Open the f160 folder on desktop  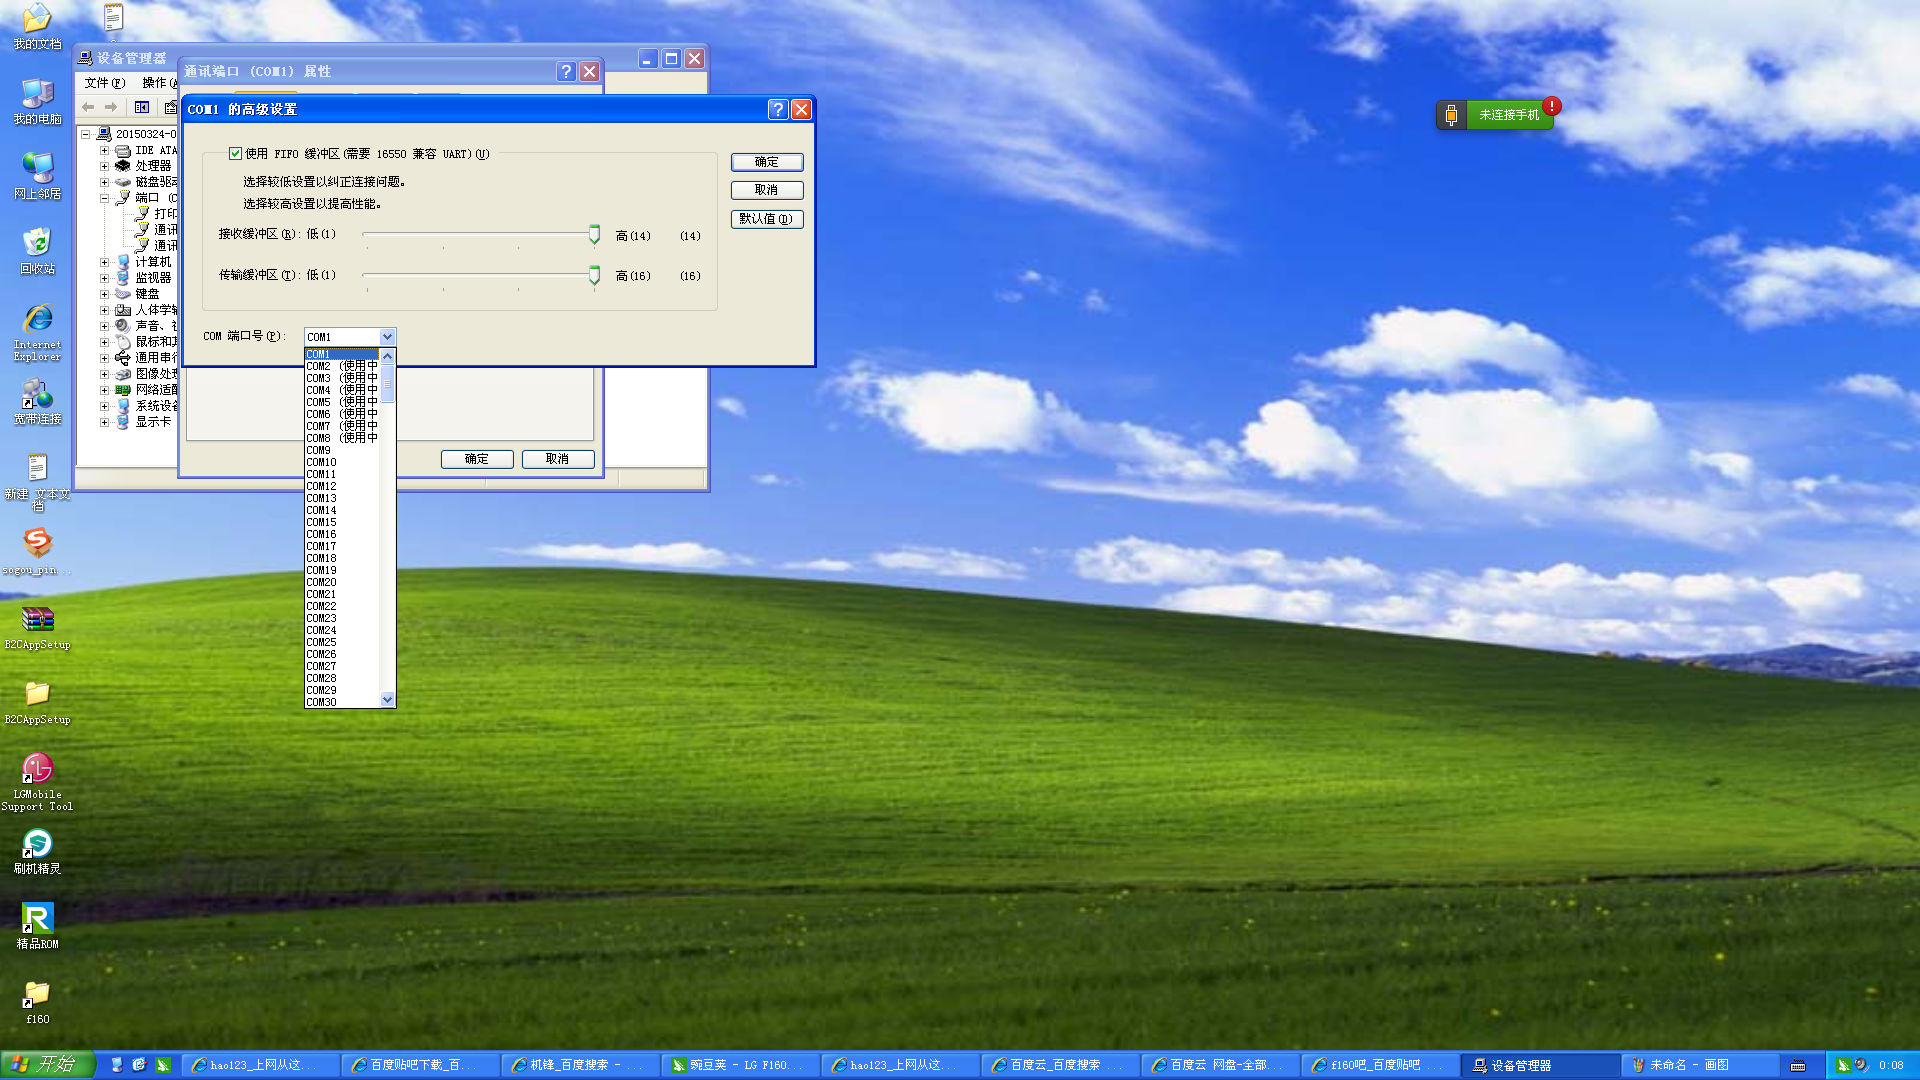pyautogui.click(x=37, y=1001)
